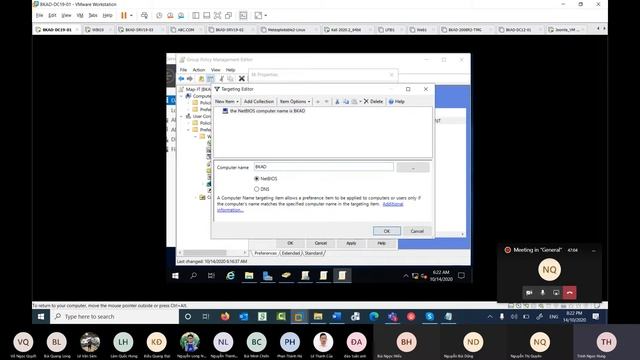Click the Cut icon in Targeting Editor toolbar
Image resolution: width=640 pixels, height=360 pixels.
tap(337, 101)
